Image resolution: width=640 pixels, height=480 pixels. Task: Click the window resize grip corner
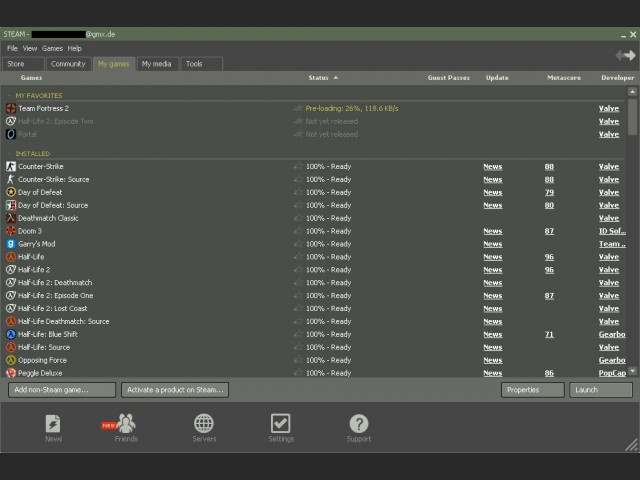tap(631, 445)
